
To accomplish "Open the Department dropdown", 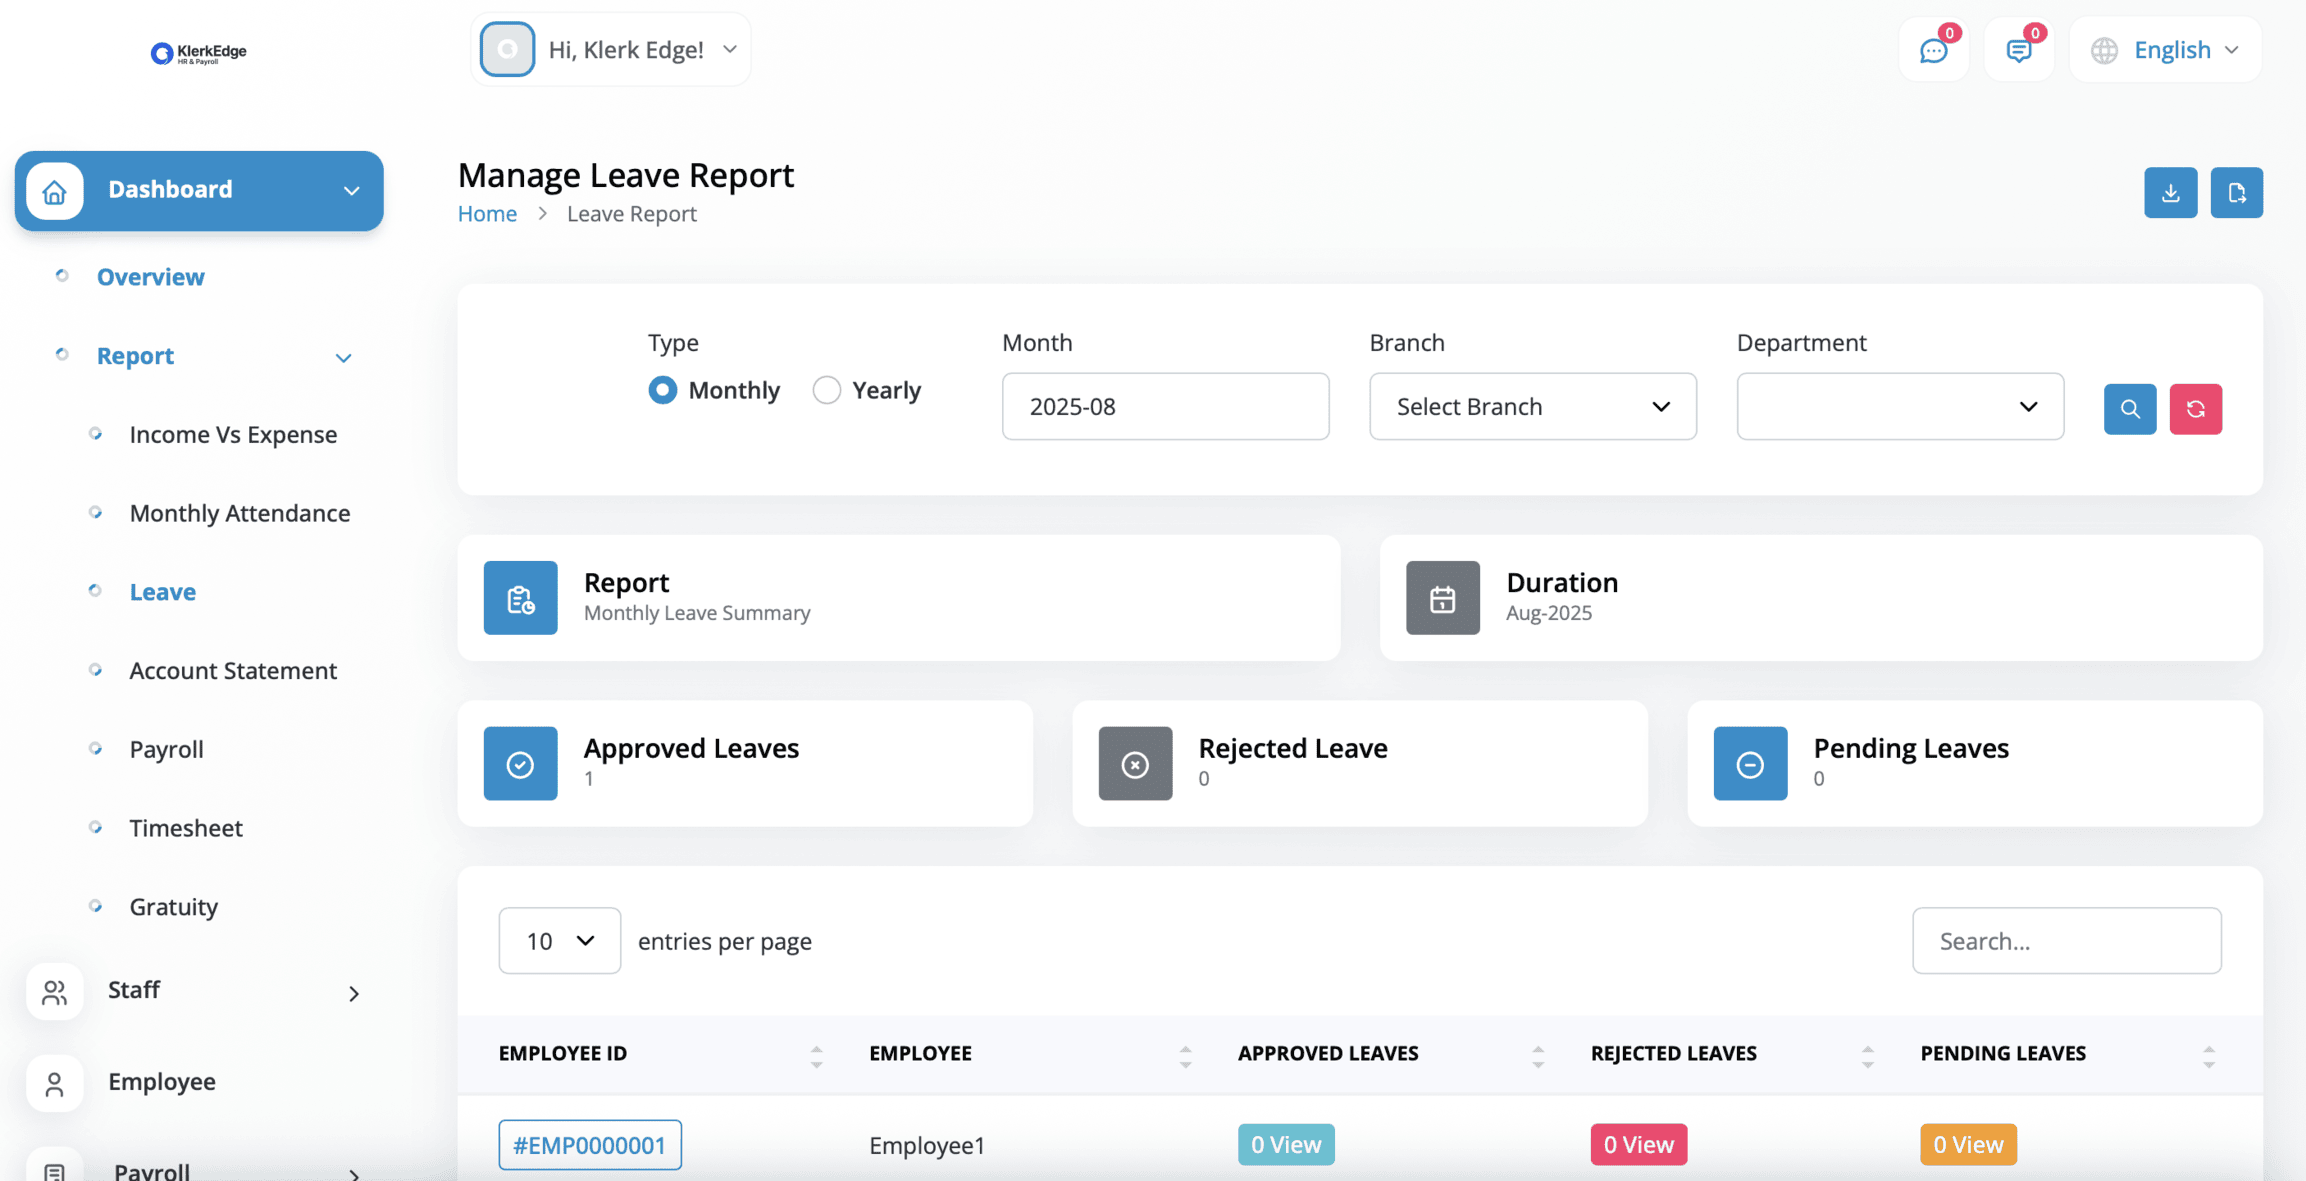I will tap(1899, 407).
